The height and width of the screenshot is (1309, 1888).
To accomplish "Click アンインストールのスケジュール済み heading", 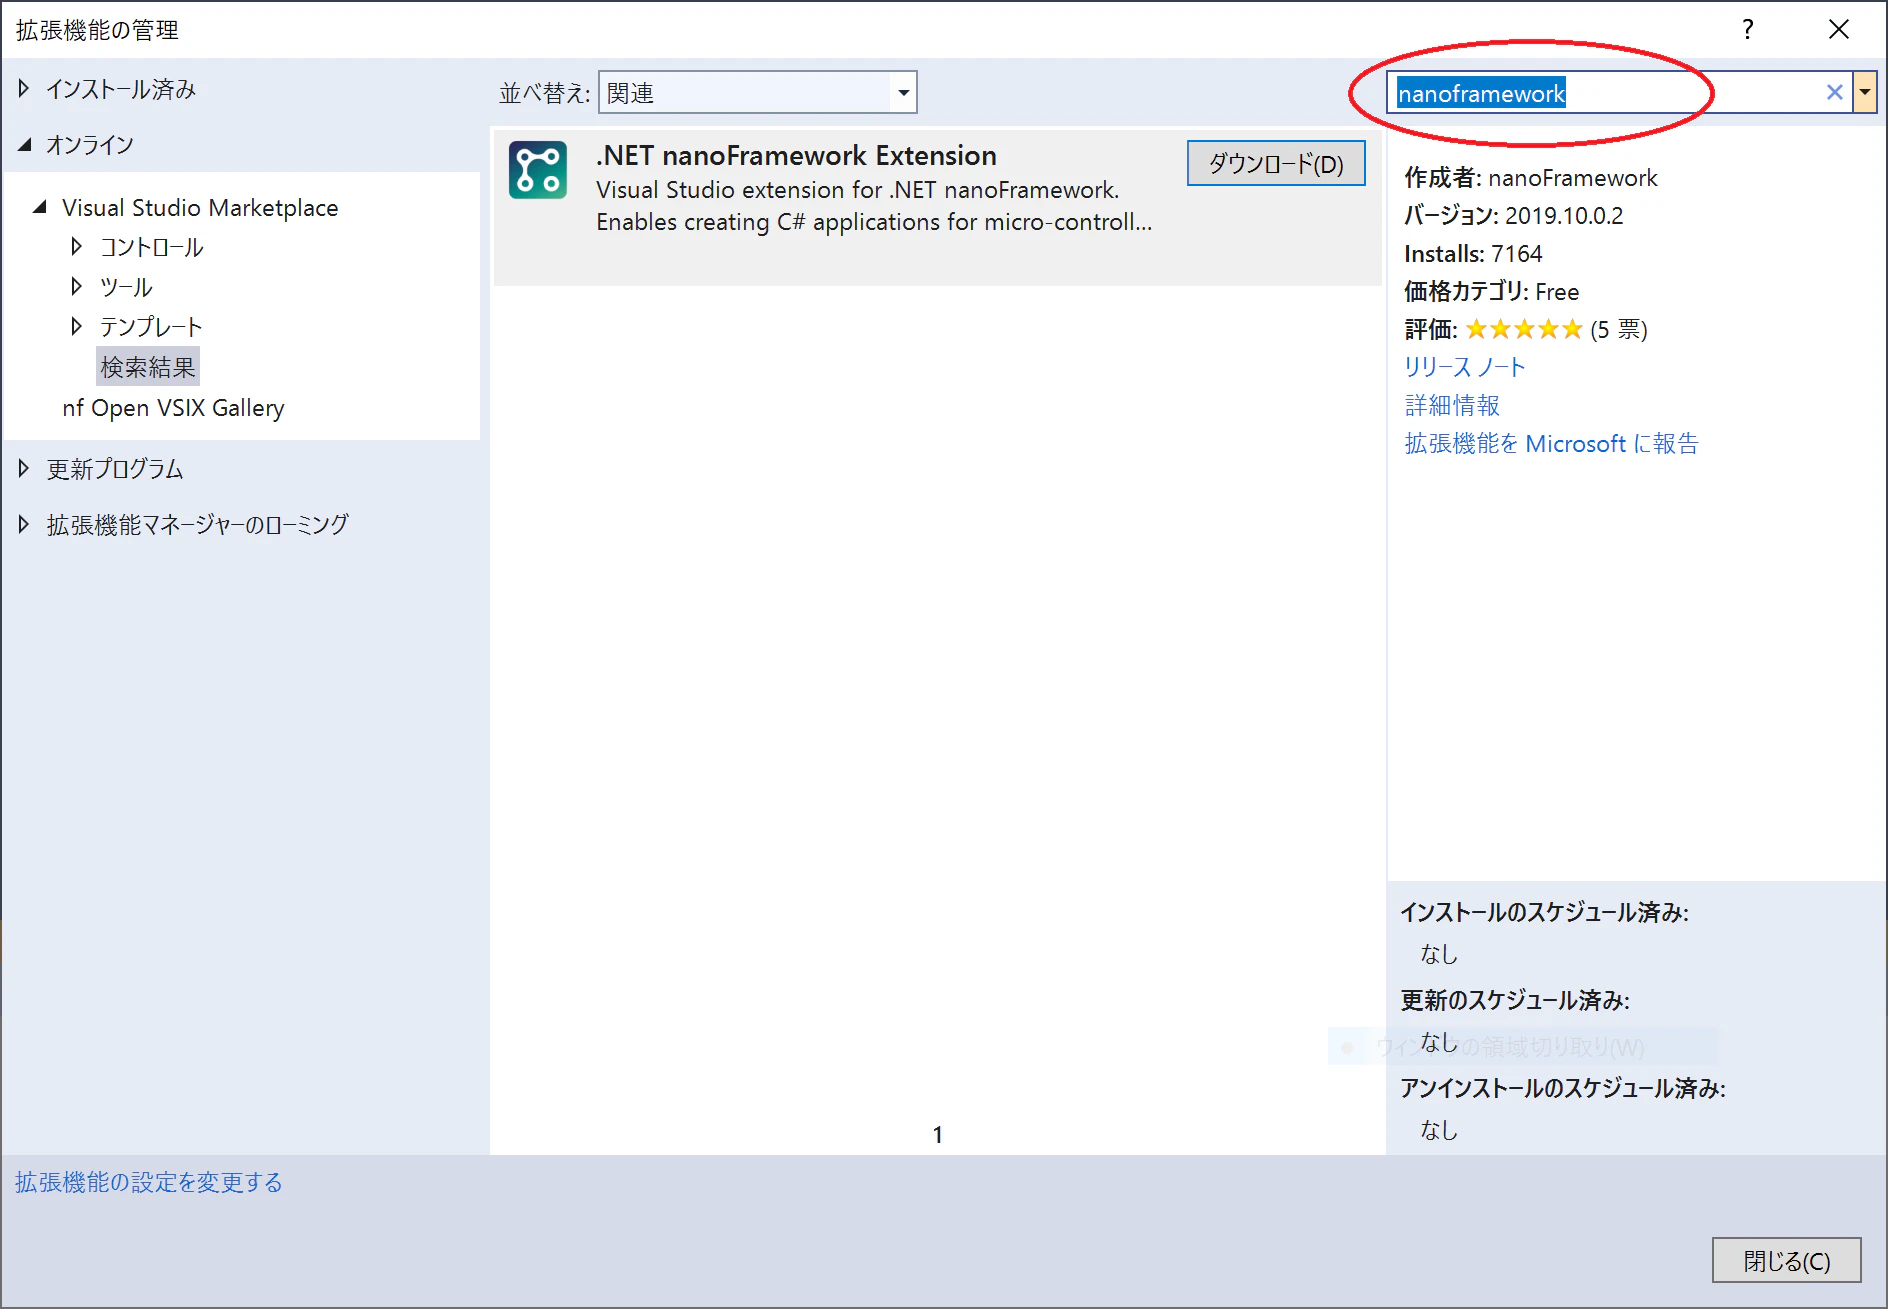I will [1563, 1088].
